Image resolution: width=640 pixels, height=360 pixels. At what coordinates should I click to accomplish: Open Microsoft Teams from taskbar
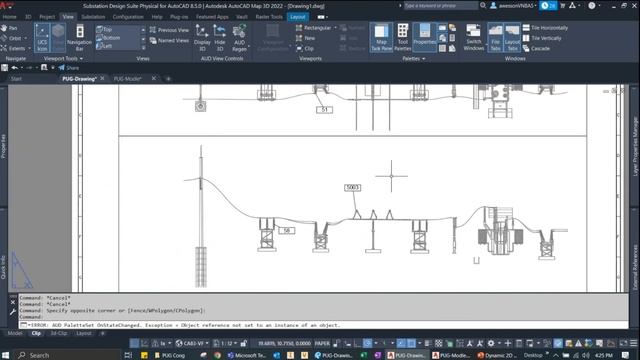[x=247, y=355]
